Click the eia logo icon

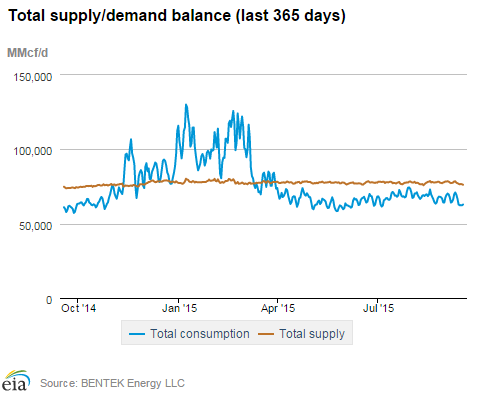pos(16,380)
